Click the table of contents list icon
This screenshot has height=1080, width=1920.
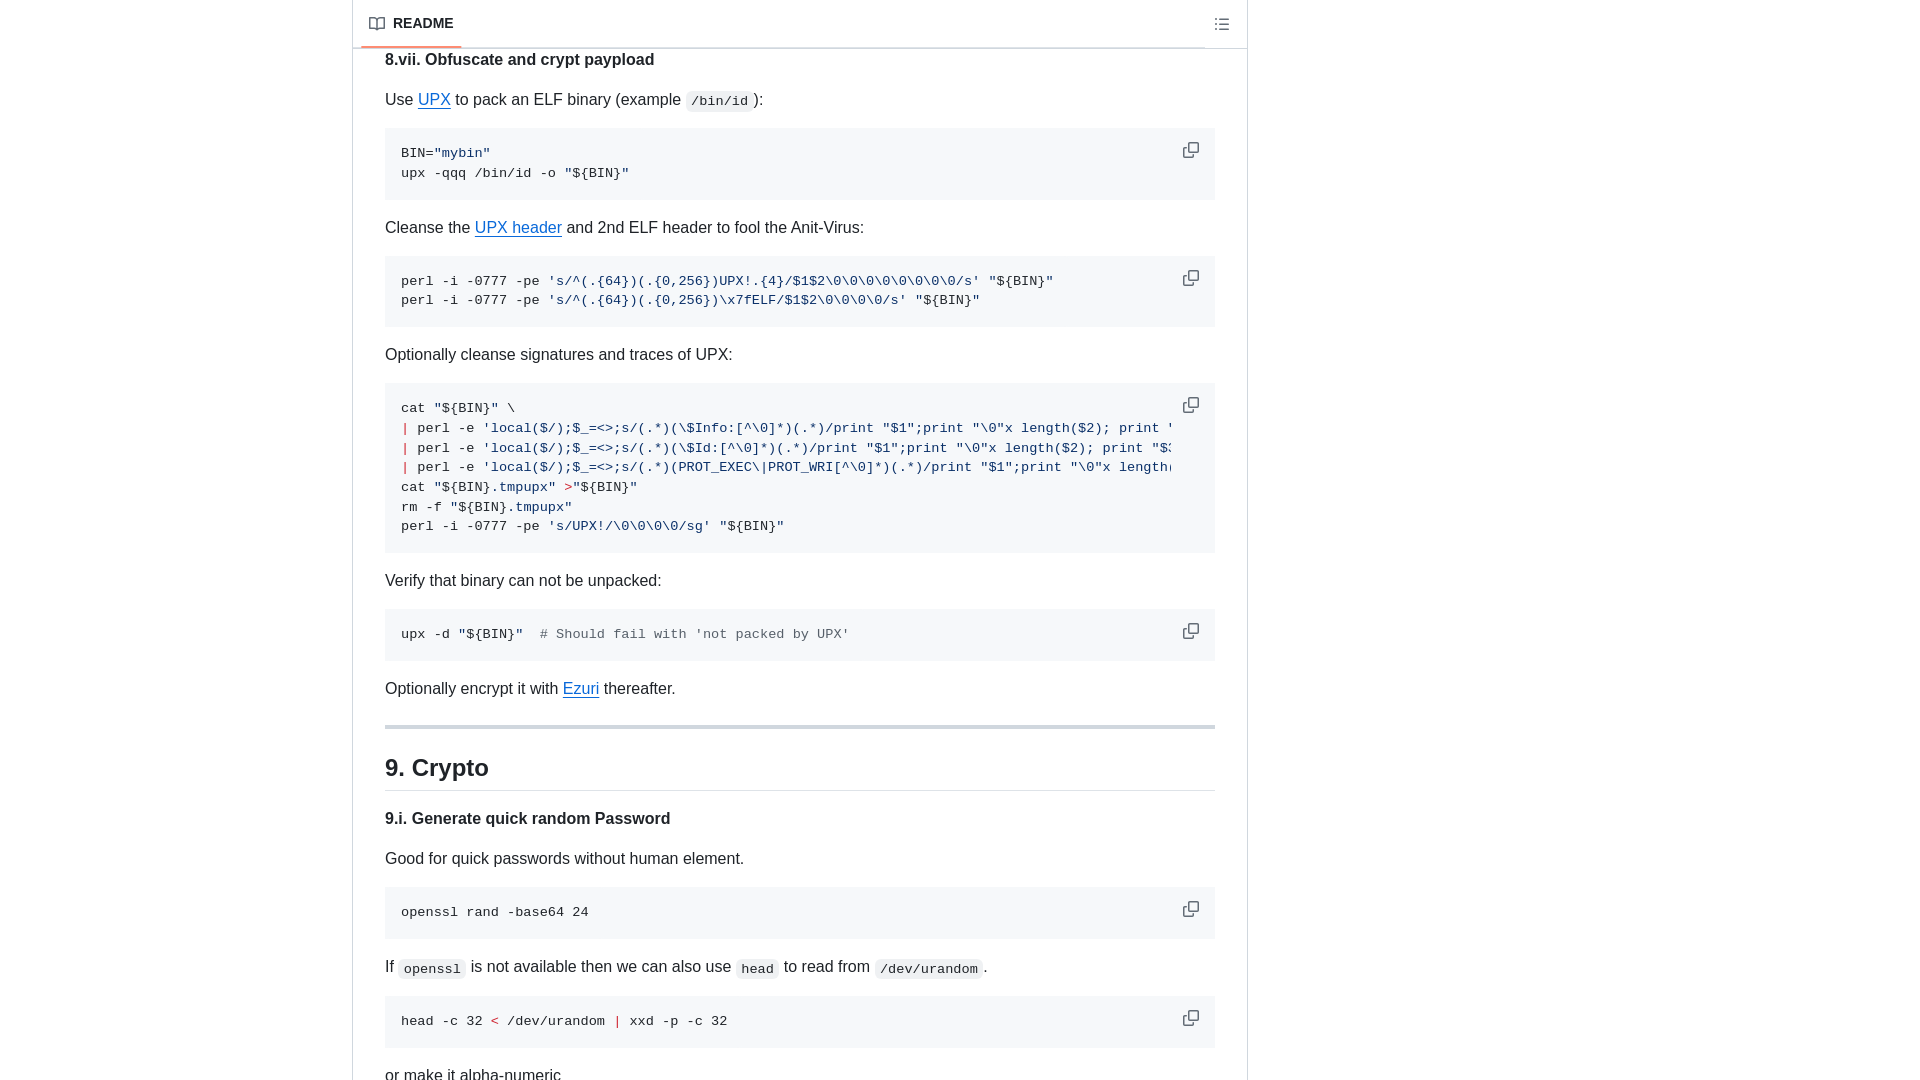(x=1221, y=24)
